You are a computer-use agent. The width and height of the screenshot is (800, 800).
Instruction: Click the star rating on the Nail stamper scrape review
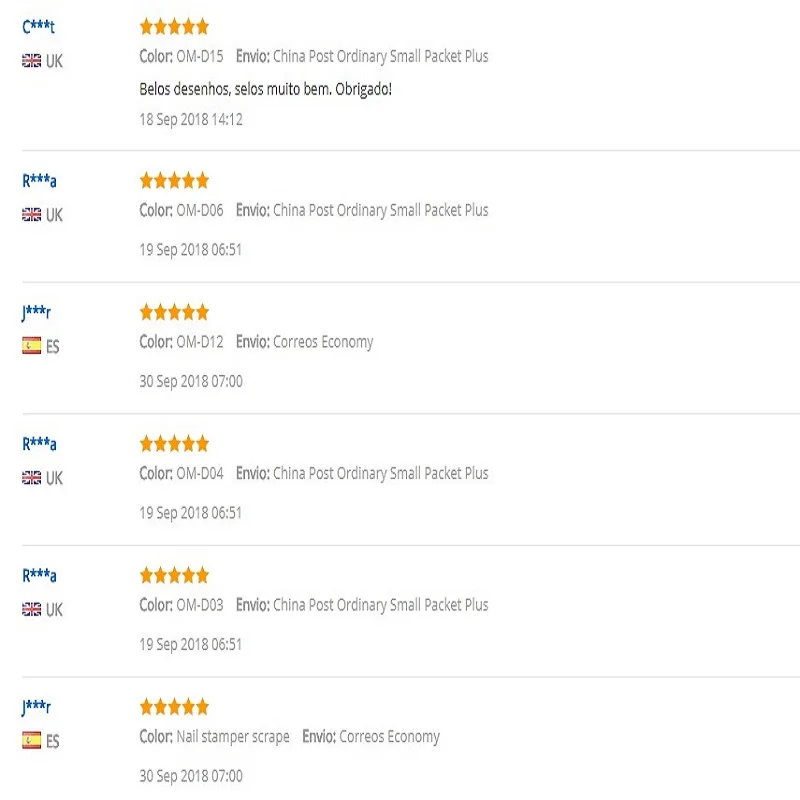(x=174, y=707)
